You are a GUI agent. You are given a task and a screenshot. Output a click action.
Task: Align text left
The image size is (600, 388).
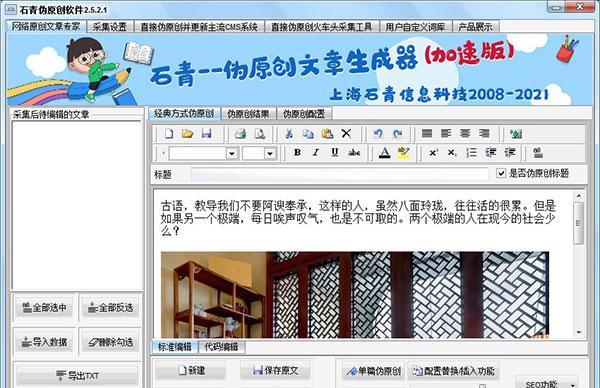(x=446, y=134)
